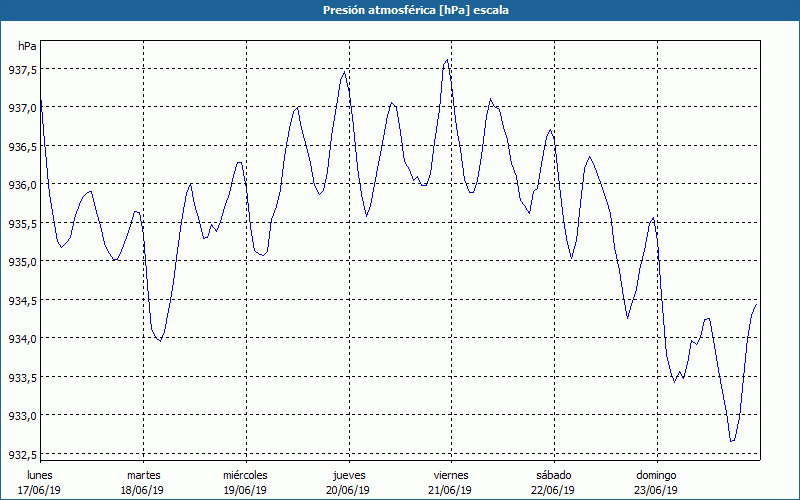This screenshot has width=800, height=500.
Task: Select the 937,0 axis label
Action: 22,109
